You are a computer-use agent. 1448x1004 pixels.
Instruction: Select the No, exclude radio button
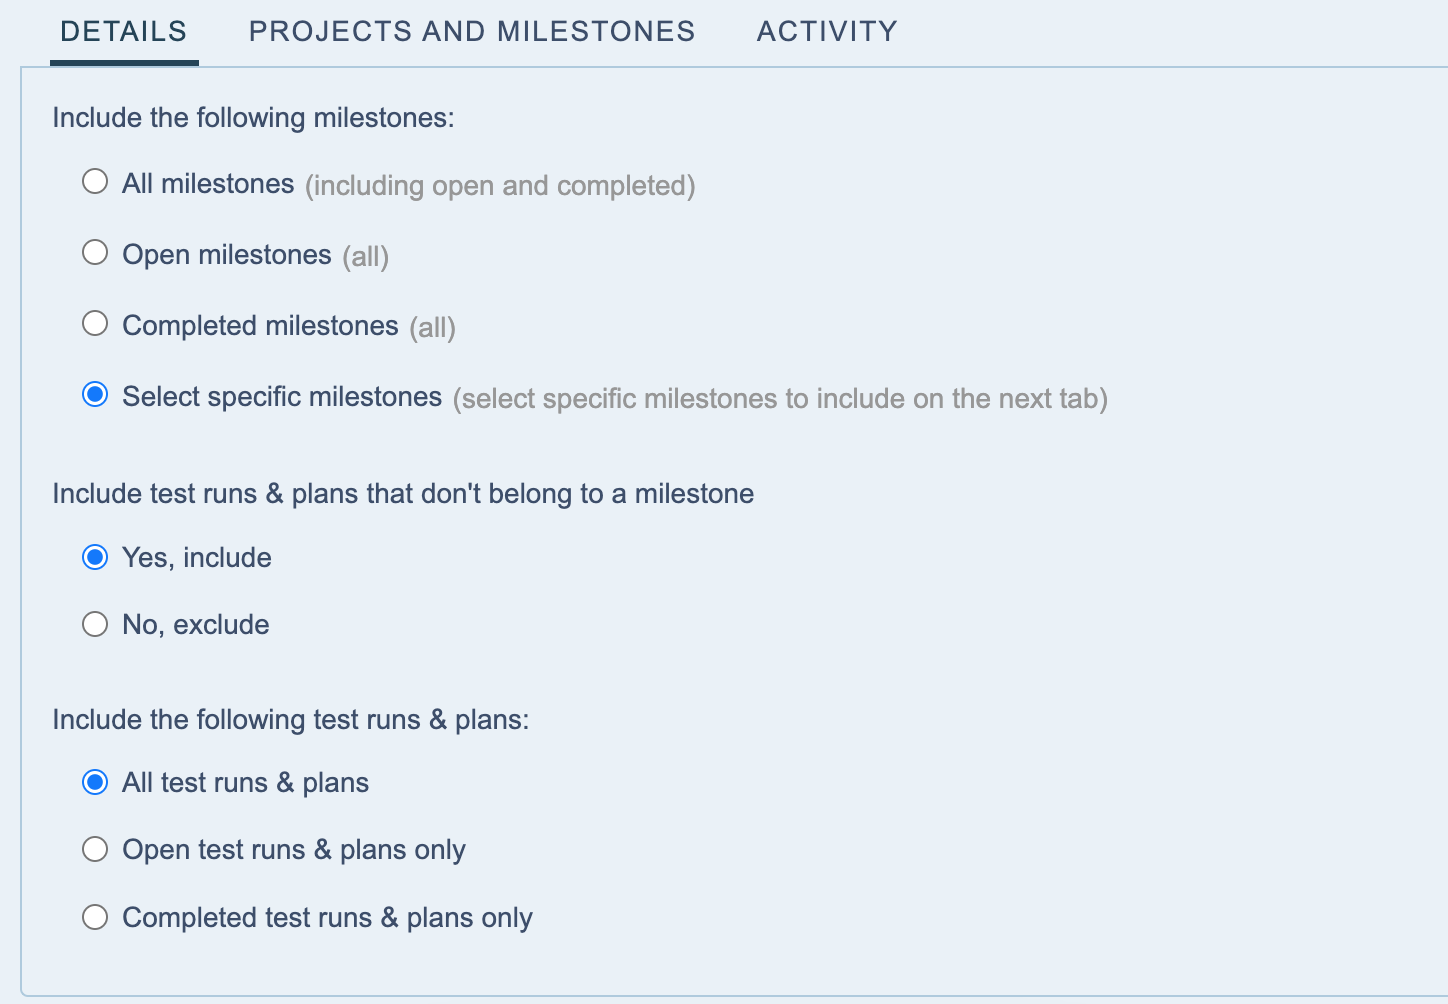pos(95,625)
